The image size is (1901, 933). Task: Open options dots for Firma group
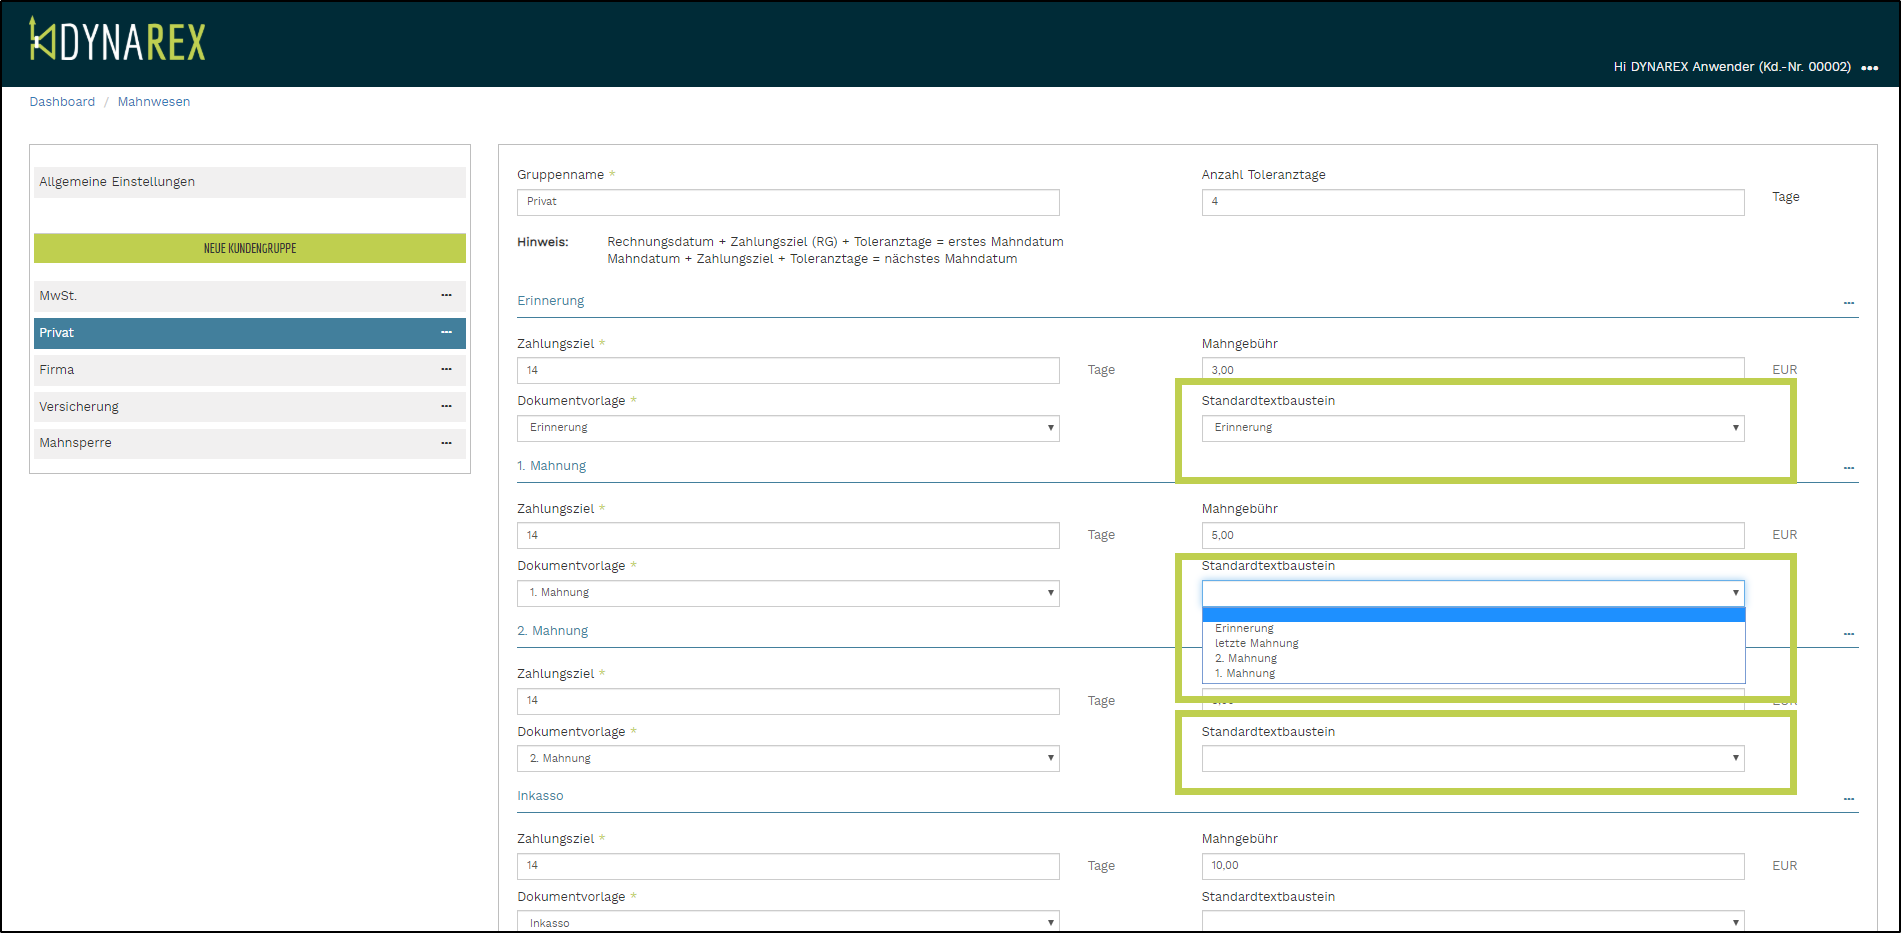point(446,369)
